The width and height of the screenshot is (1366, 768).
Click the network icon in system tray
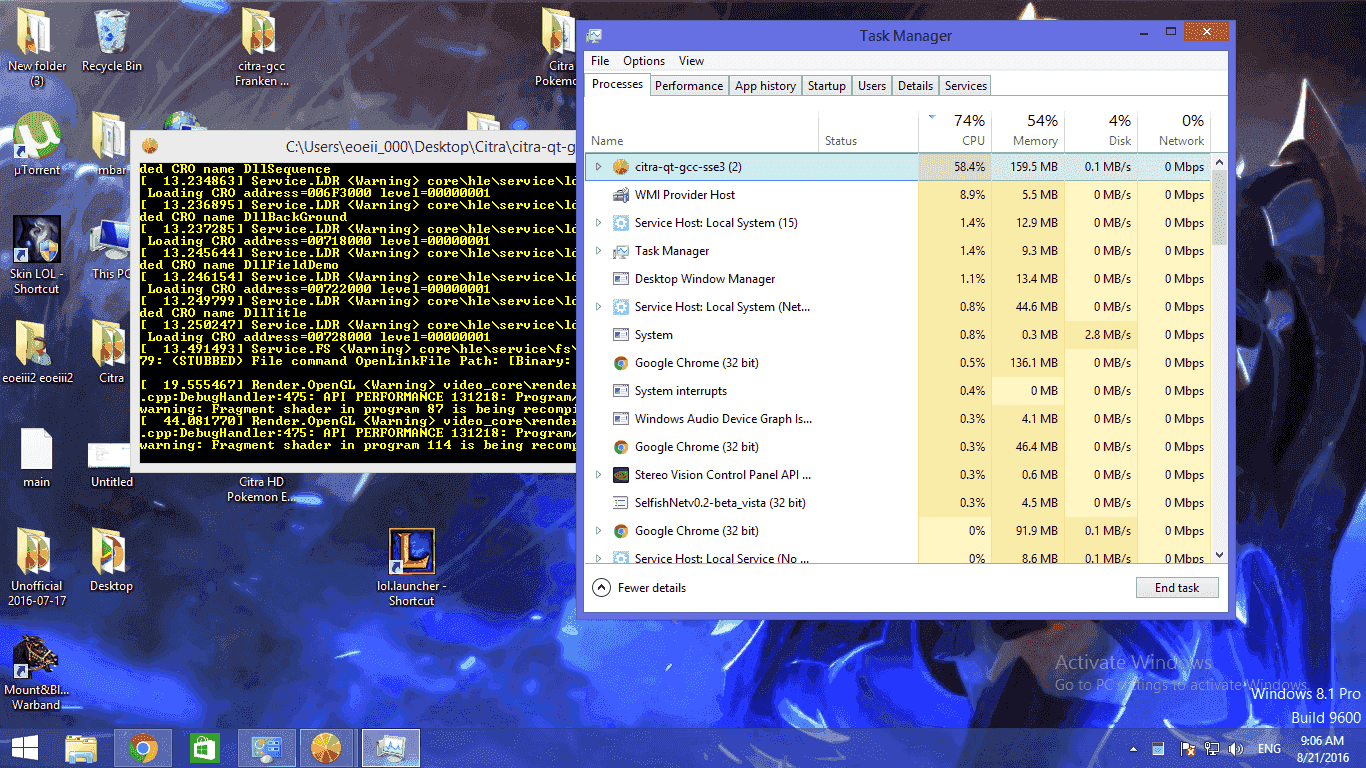[1211, 749]
